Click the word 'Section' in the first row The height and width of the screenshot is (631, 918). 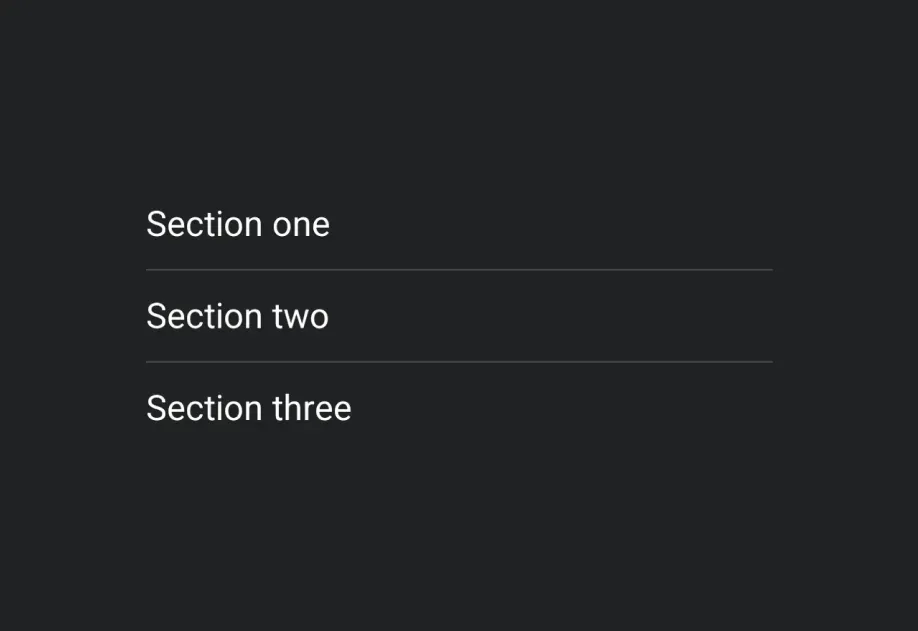(204, 224)
